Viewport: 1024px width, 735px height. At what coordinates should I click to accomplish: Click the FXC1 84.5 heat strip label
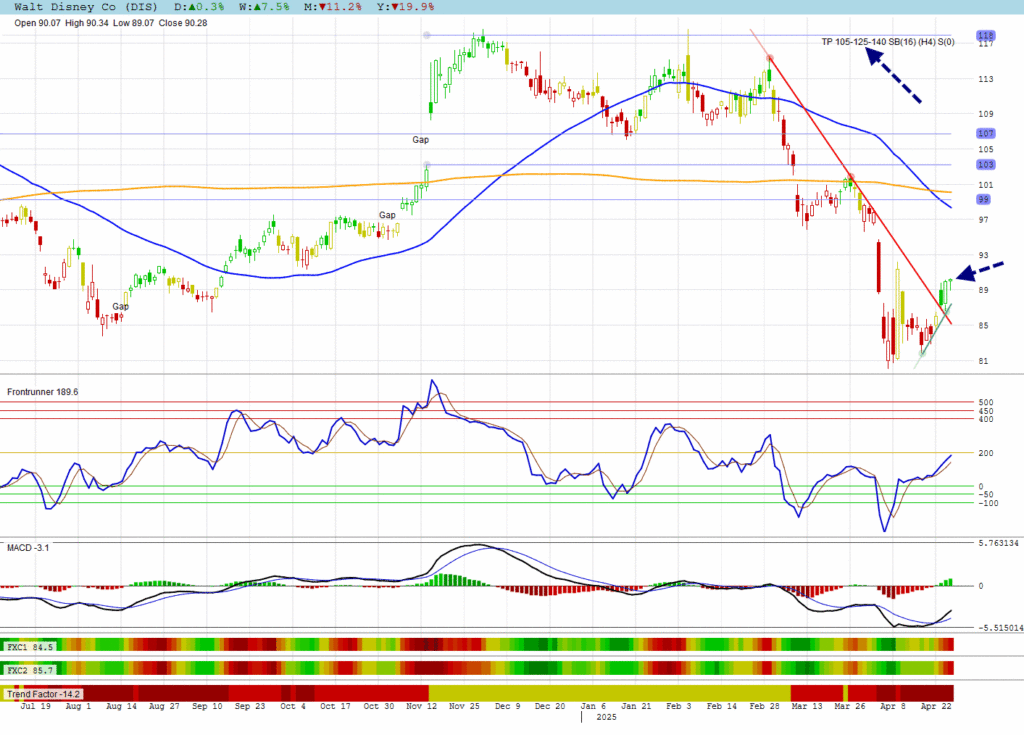coord(29,647)
